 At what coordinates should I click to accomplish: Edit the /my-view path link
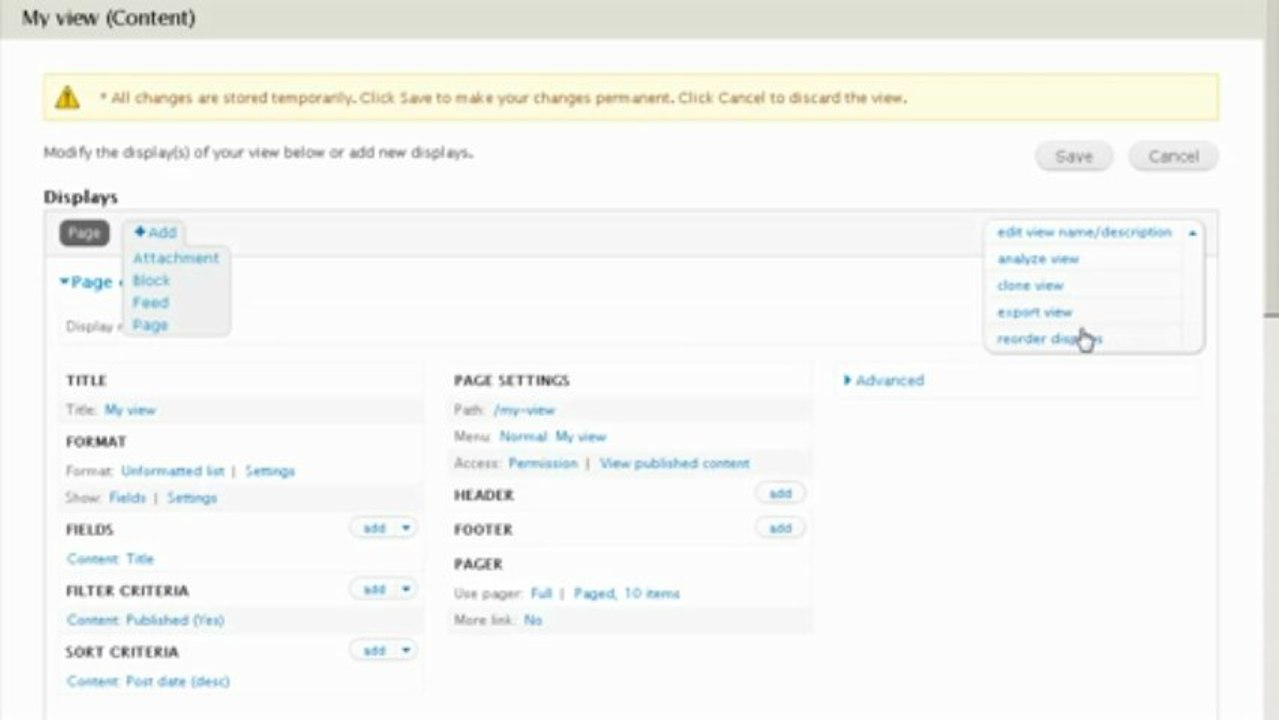(524, 410)
